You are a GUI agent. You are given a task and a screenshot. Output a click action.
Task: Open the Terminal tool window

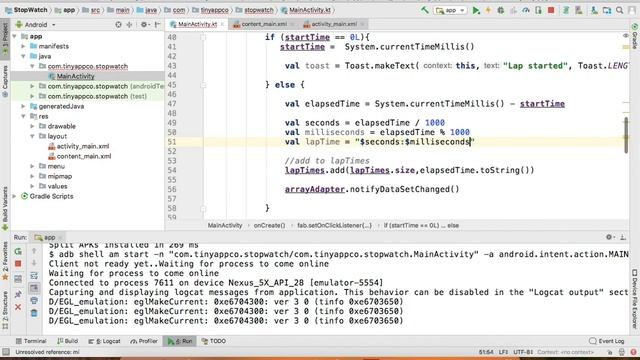tap(31, 341)
